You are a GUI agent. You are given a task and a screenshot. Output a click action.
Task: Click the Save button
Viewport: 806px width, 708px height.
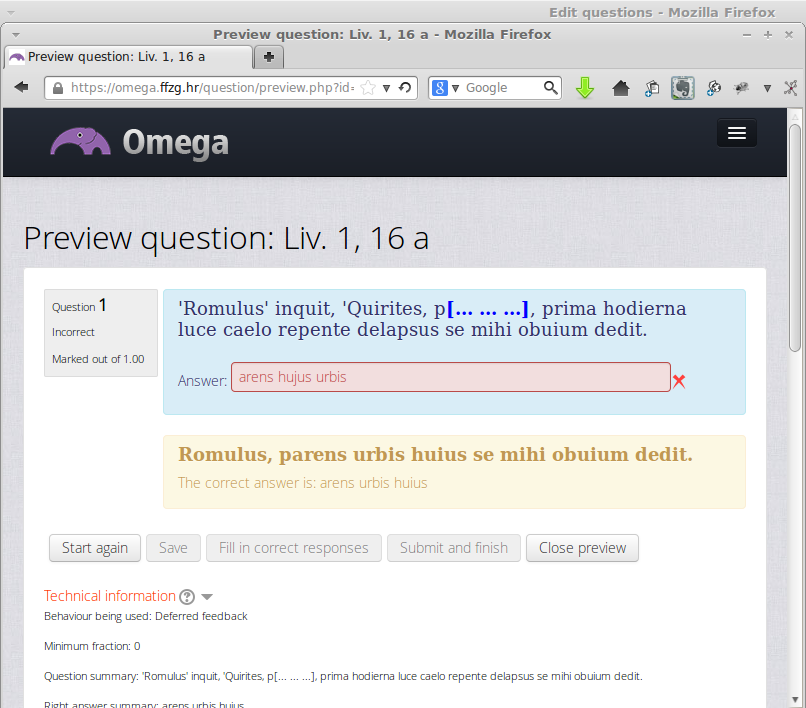click(173, 548)
